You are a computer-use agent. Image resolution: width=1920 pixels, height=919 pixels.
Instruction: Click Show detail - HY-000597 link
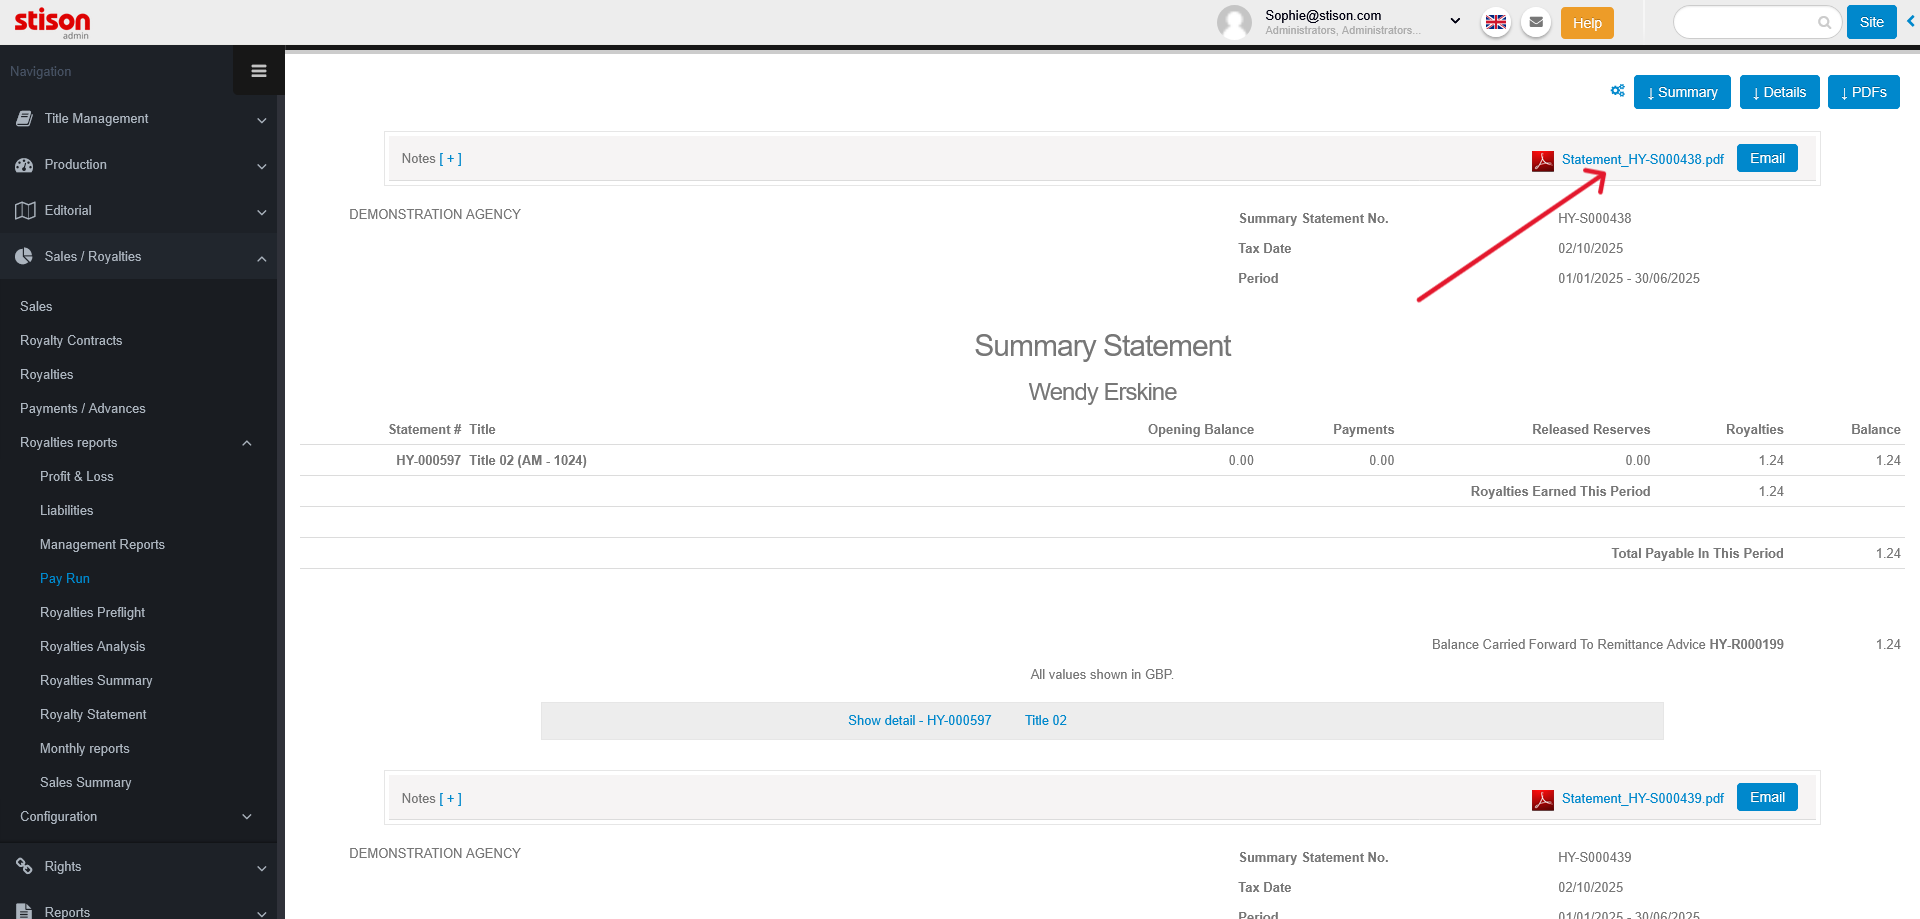919,721
